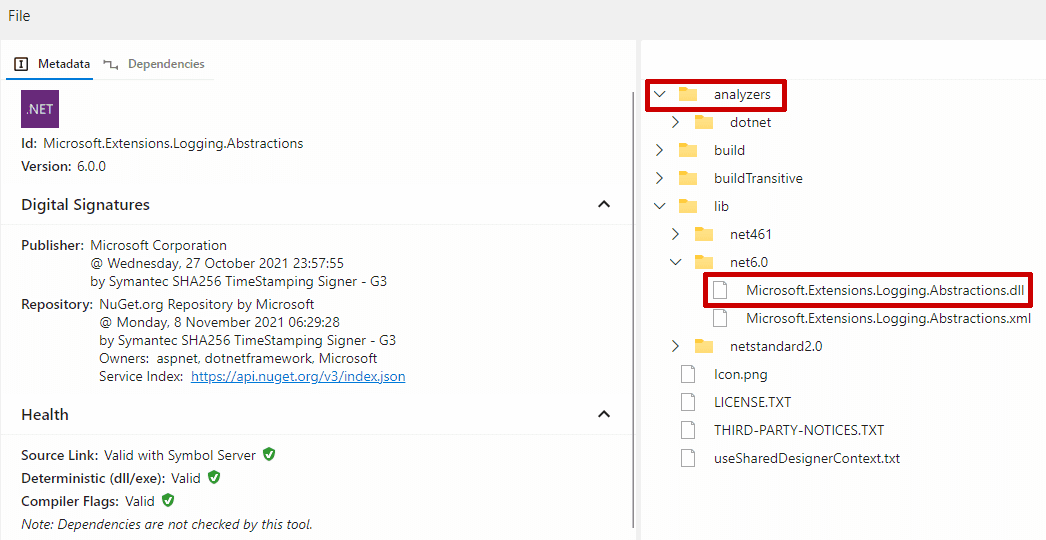Expand the netstandard2.0 folder chevron

pyautogui.click(x=675, y=346)
